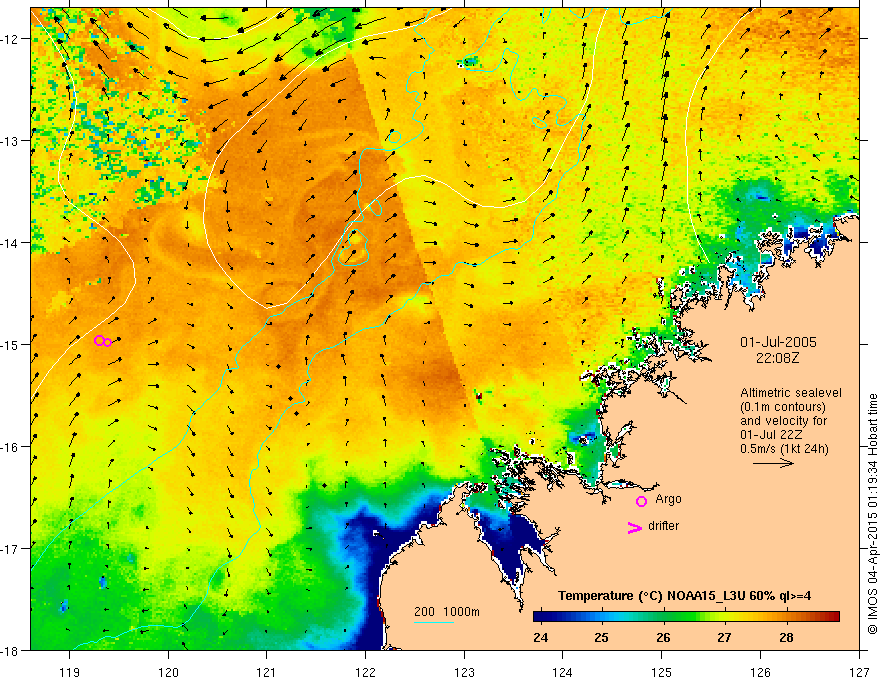Click the '27' color bar value
The image size is (880, 680).
(x=725, y=638)
